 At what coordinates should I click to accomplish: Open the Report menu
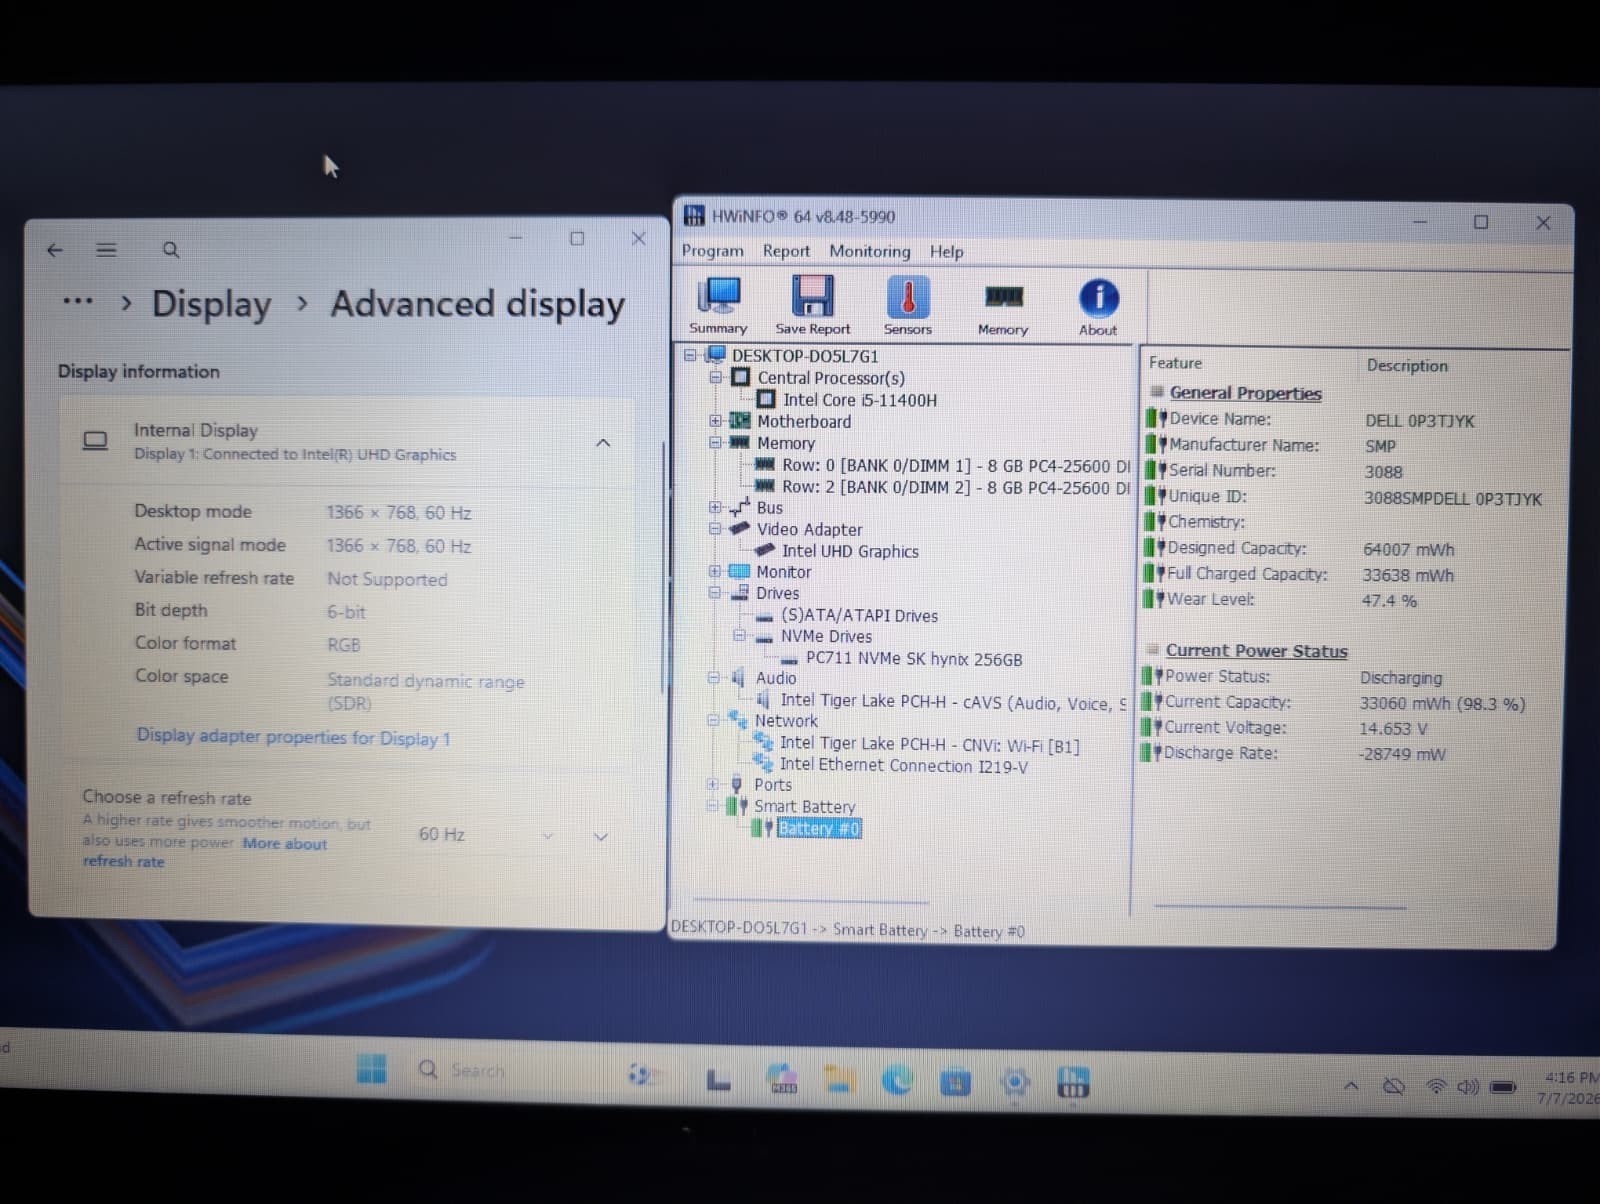click(786, 250)
